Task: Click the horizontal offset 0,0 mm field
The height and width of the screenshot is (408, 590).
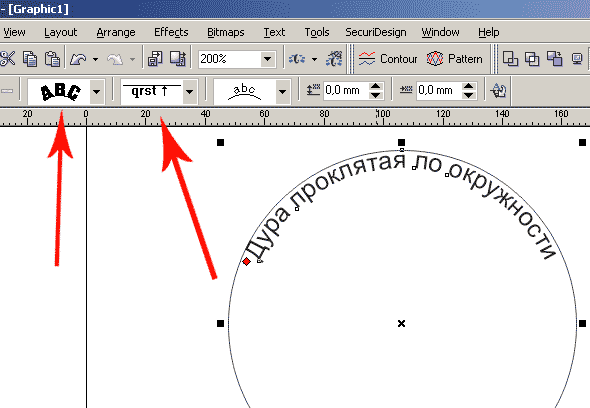Action: 438,90
